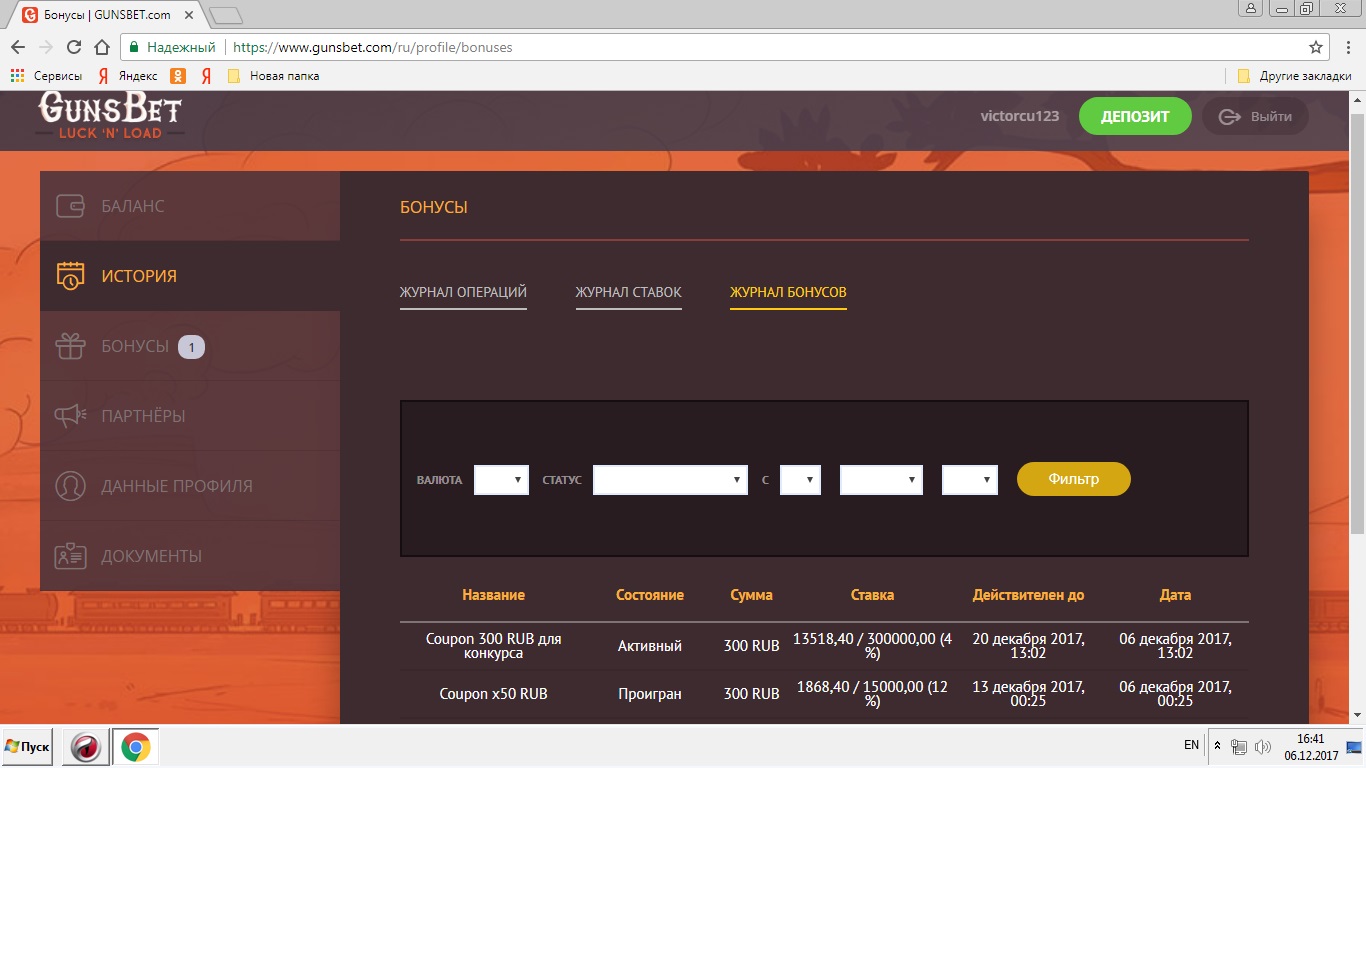This screenshot has width=1366, height=960.
Task: Click the victorcu123 username
Action: [x=1020, y=116]
